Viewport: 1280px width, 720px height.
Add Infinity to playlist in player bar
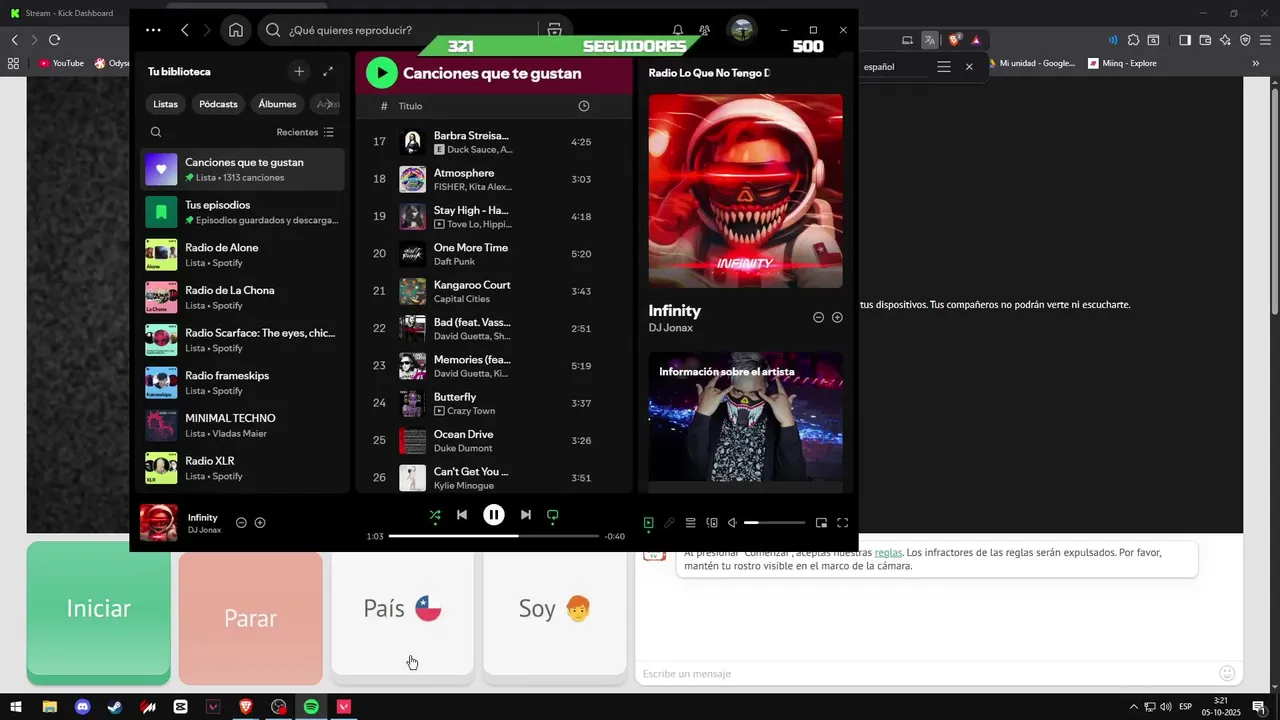260,523
